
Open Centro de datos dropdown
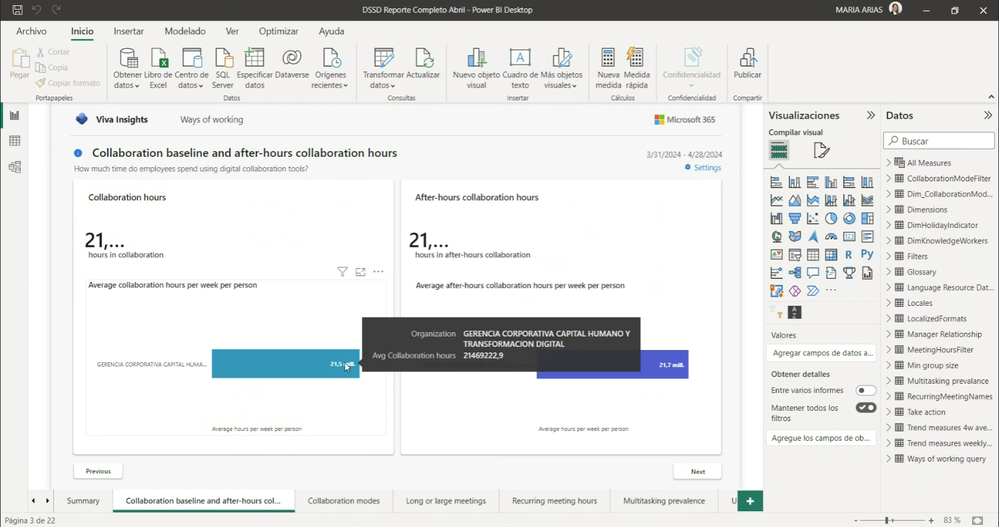pos(191,80)
